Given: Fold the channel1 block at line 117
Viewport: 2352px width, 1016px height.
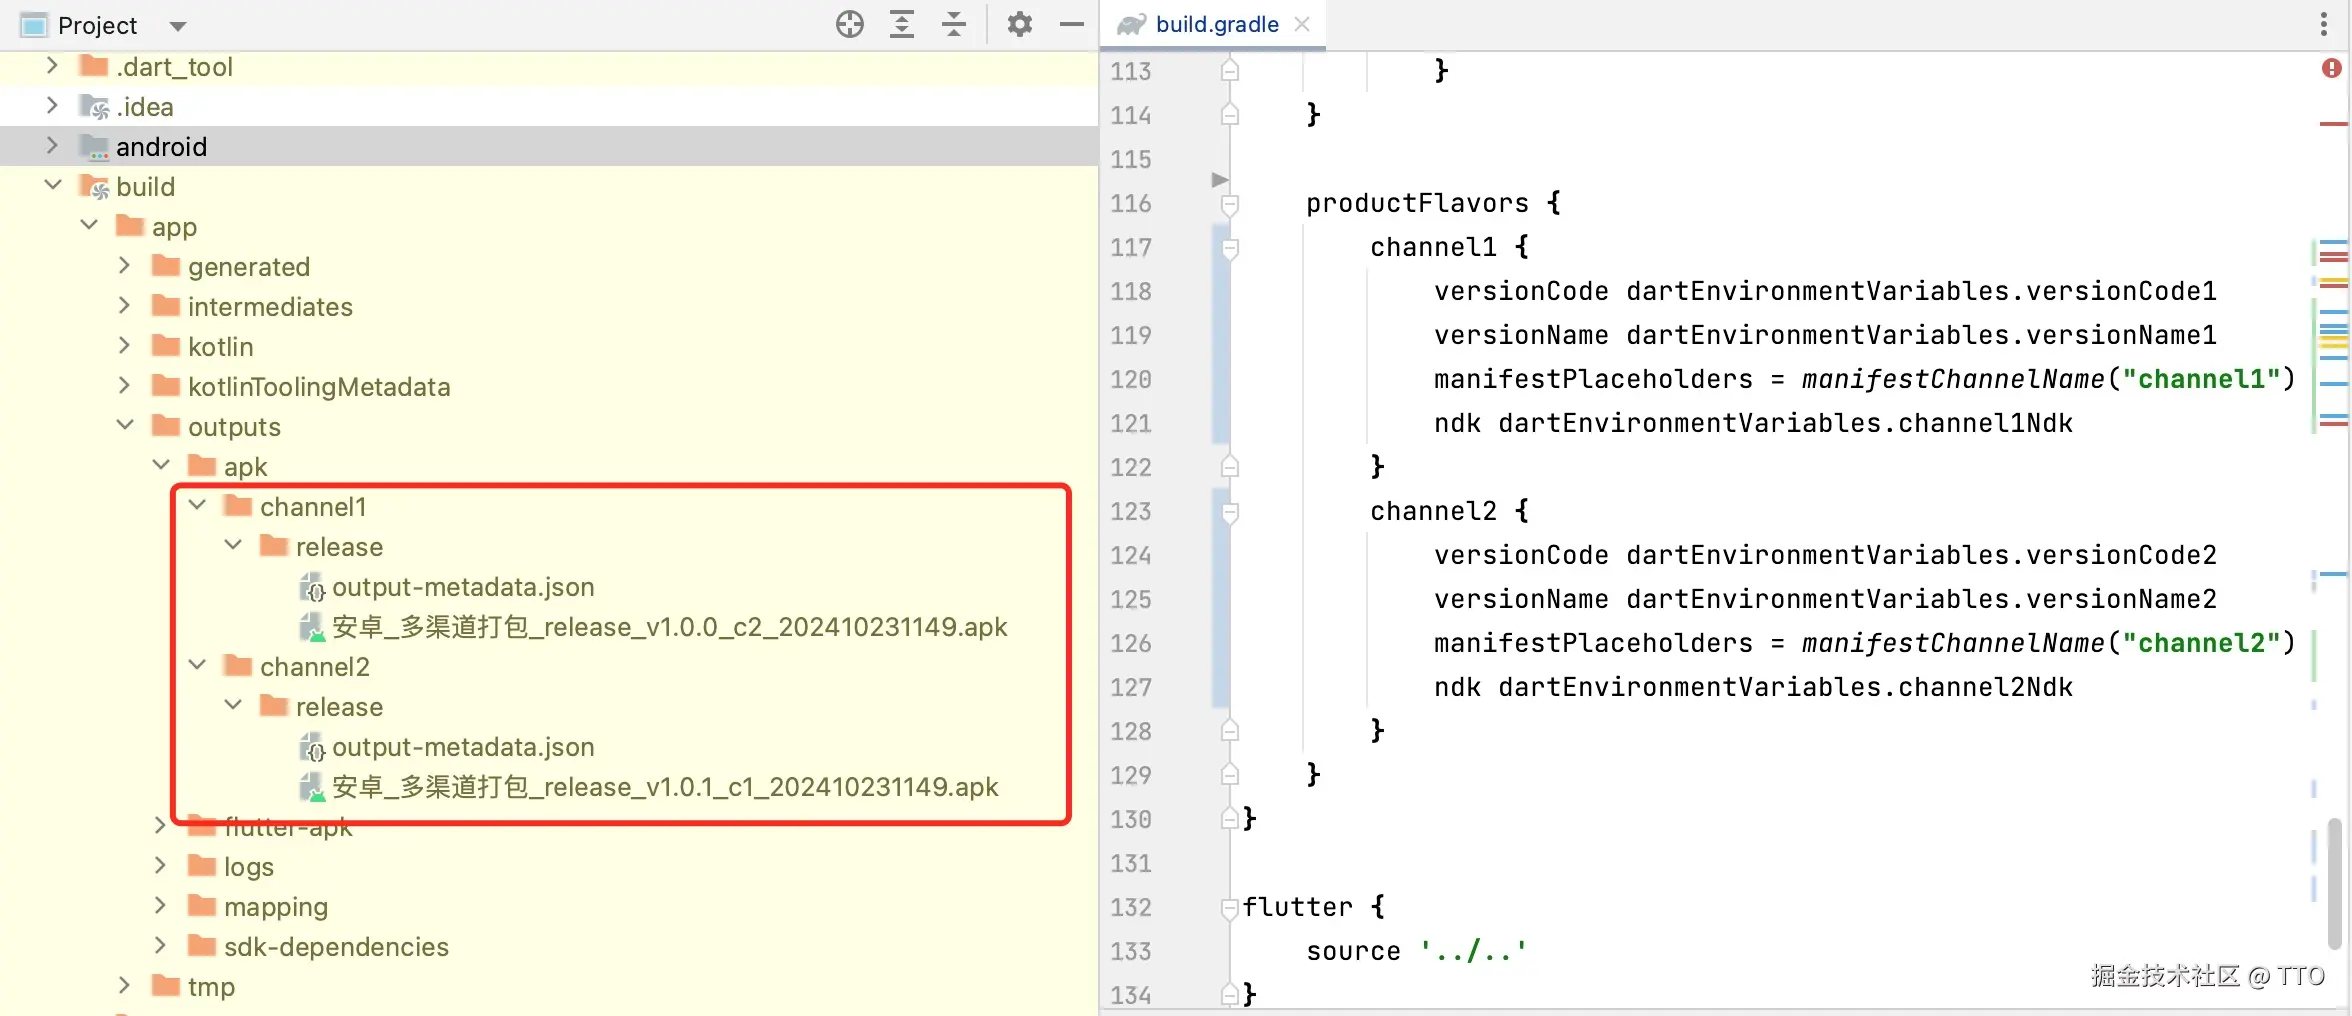Looking at the screenshot, I should (x=1230, y=248).
